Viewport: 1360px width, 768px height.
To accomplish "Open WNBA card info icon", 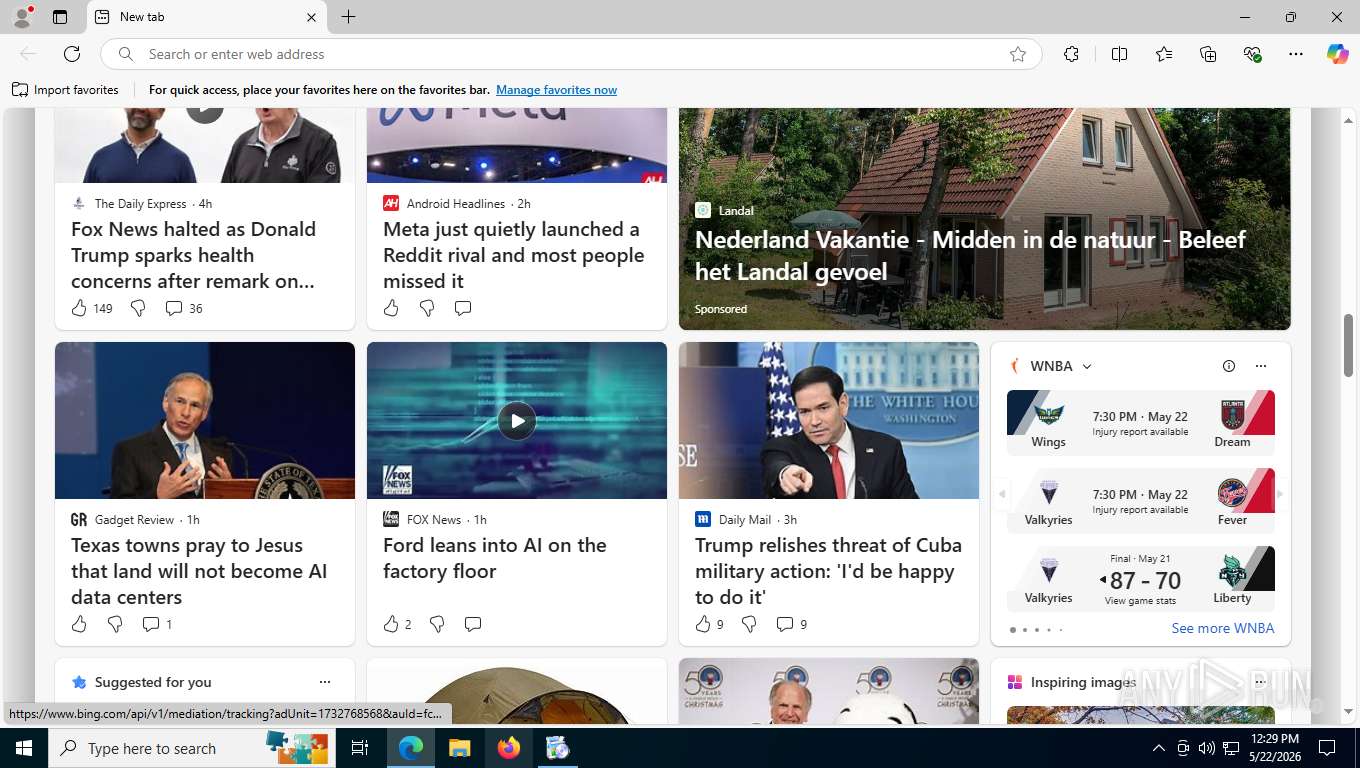I will (x=1229, y=366).
